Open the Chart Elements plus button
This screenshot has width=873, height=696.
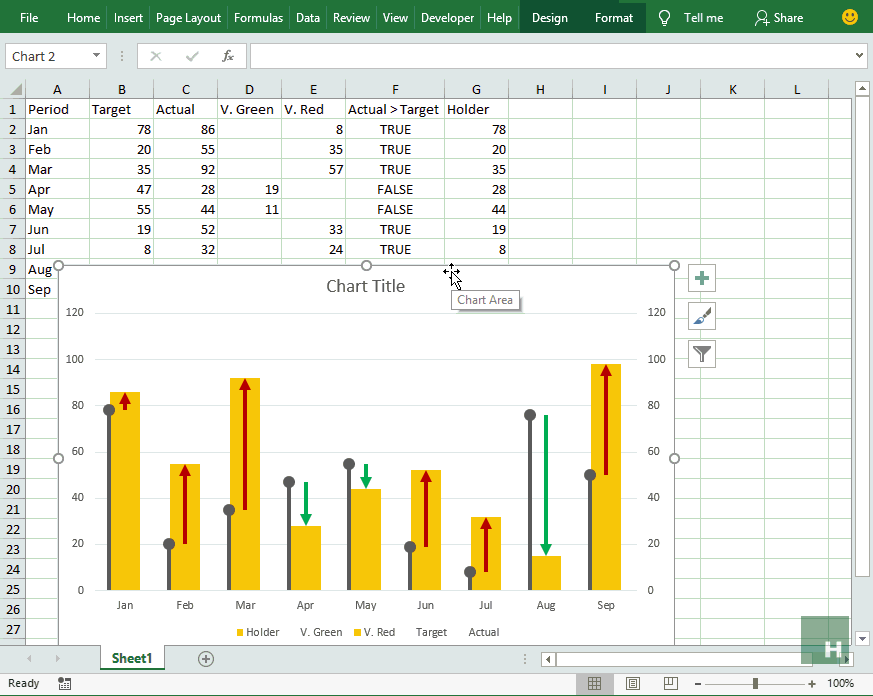702,278
